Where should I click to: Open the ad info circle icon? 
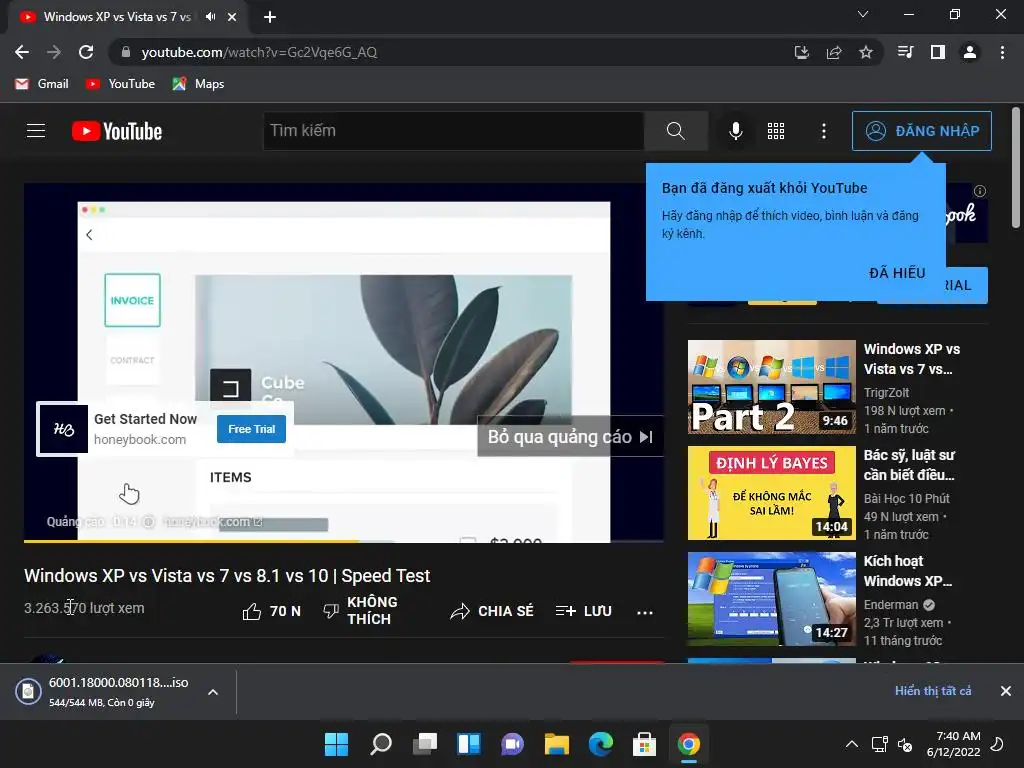[x=980, y=191]
